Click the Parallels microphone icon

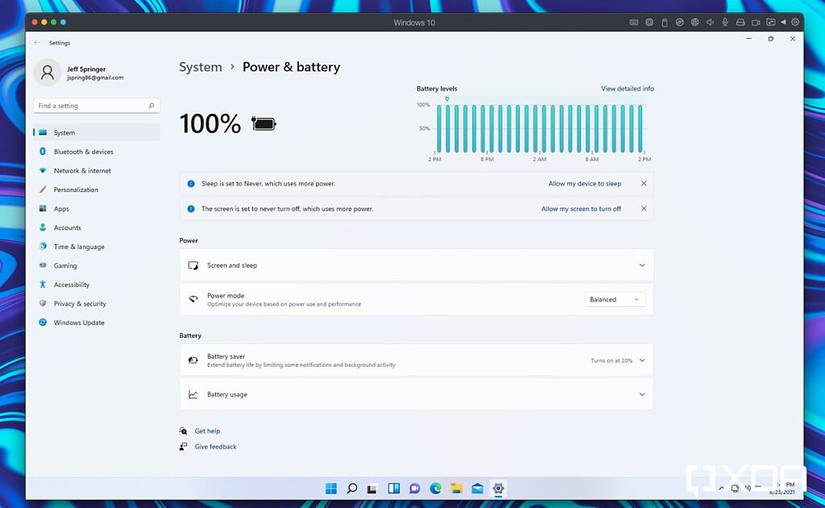[x=725, y=22]
